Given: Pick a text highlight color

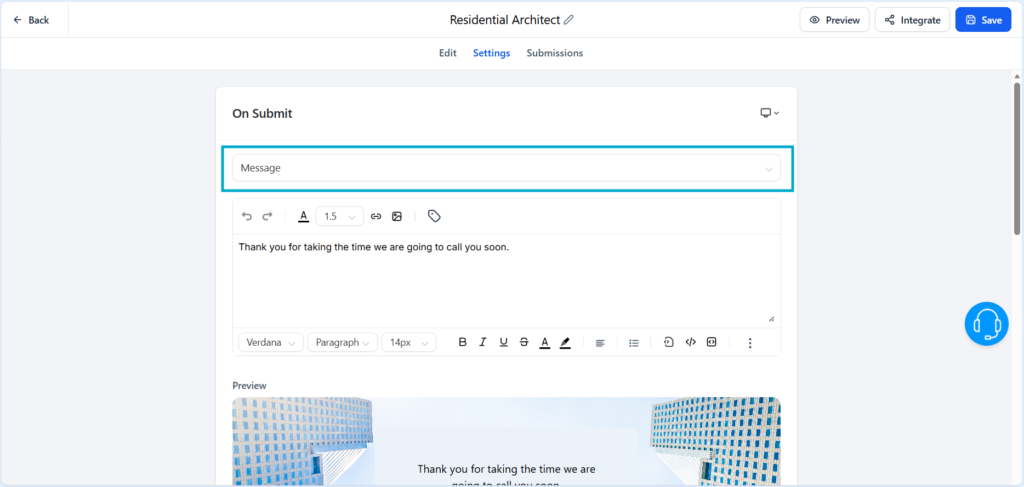Looking at the screenshot, I should (x=565, y=342).
